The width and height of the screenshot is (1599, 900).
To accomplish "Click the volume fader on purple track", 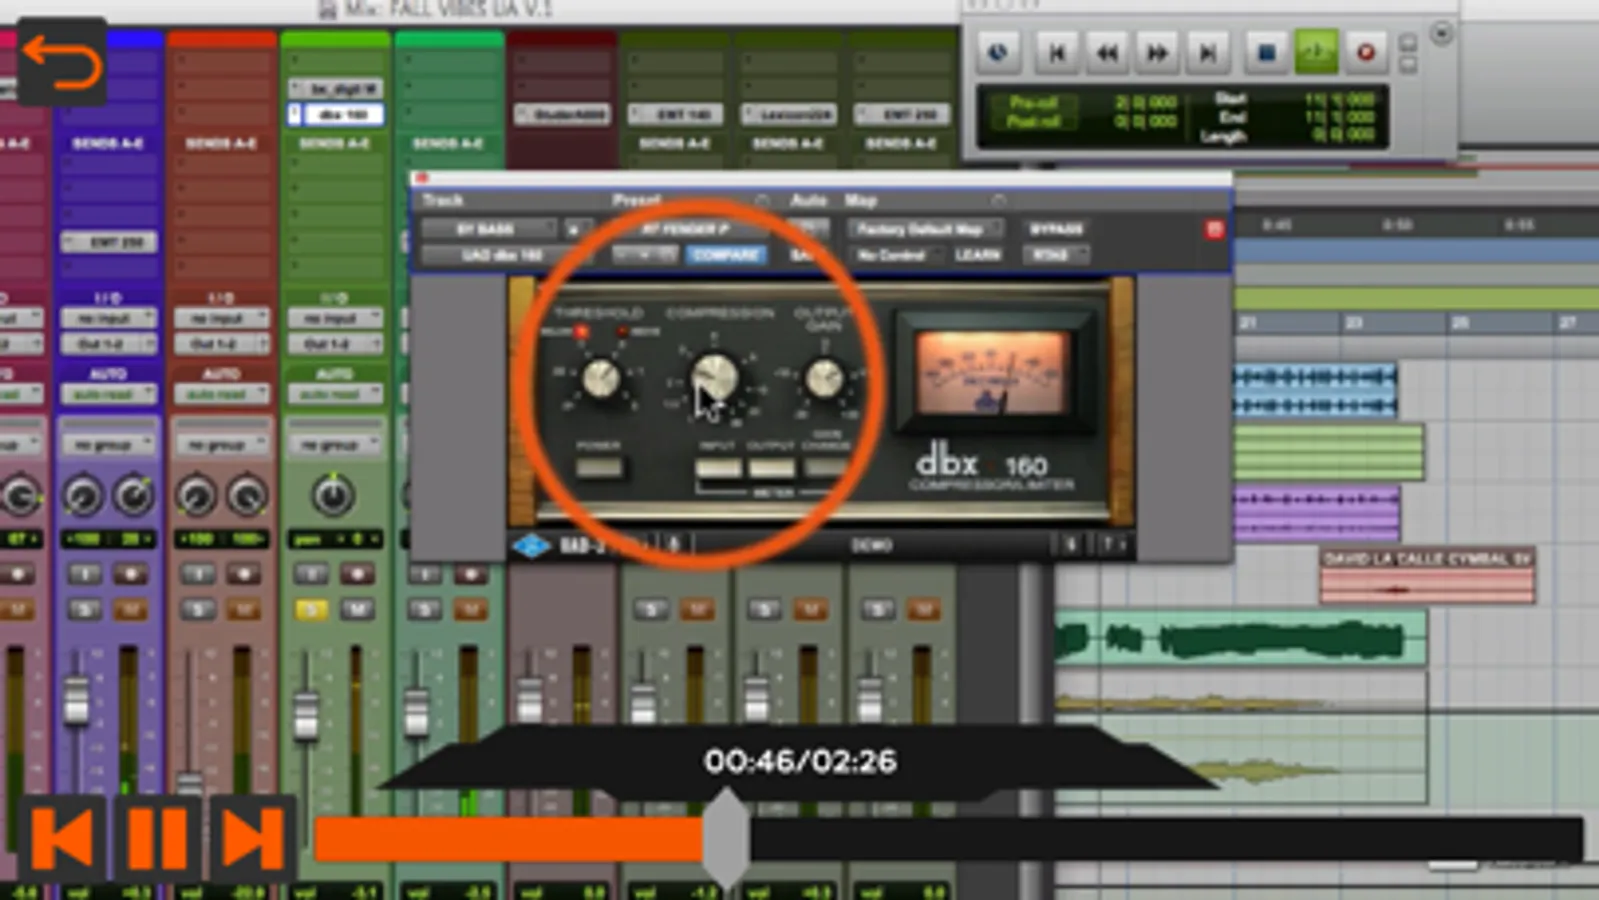I will coord(76,700).
